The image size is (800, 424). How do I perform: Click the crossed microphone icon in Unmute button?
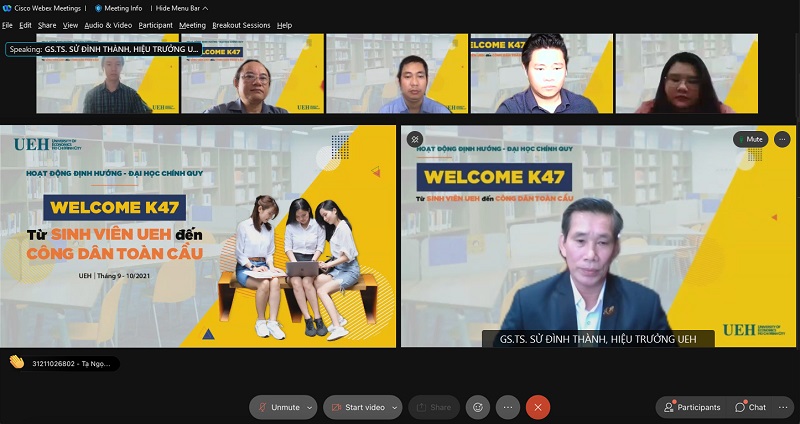(262, 407)
